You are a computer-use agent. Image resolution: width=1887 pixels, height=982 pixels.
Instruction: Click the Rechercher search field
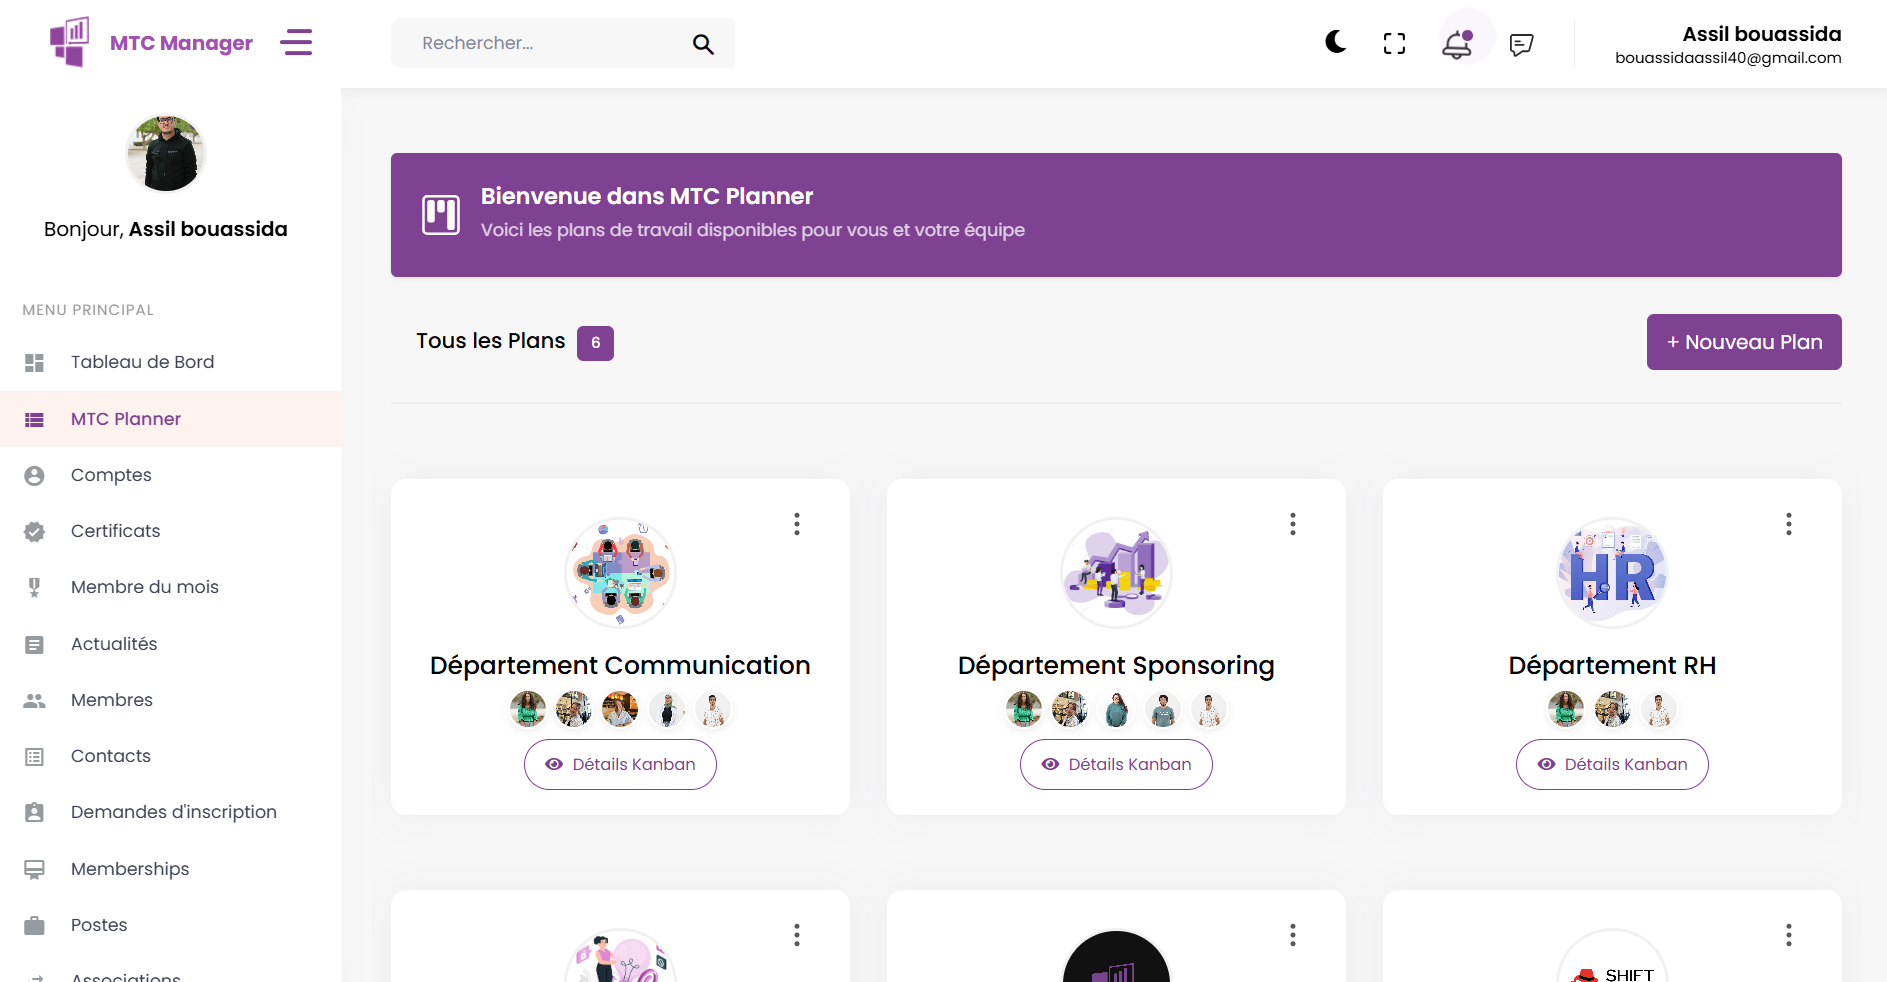click(x=563, y=43)
